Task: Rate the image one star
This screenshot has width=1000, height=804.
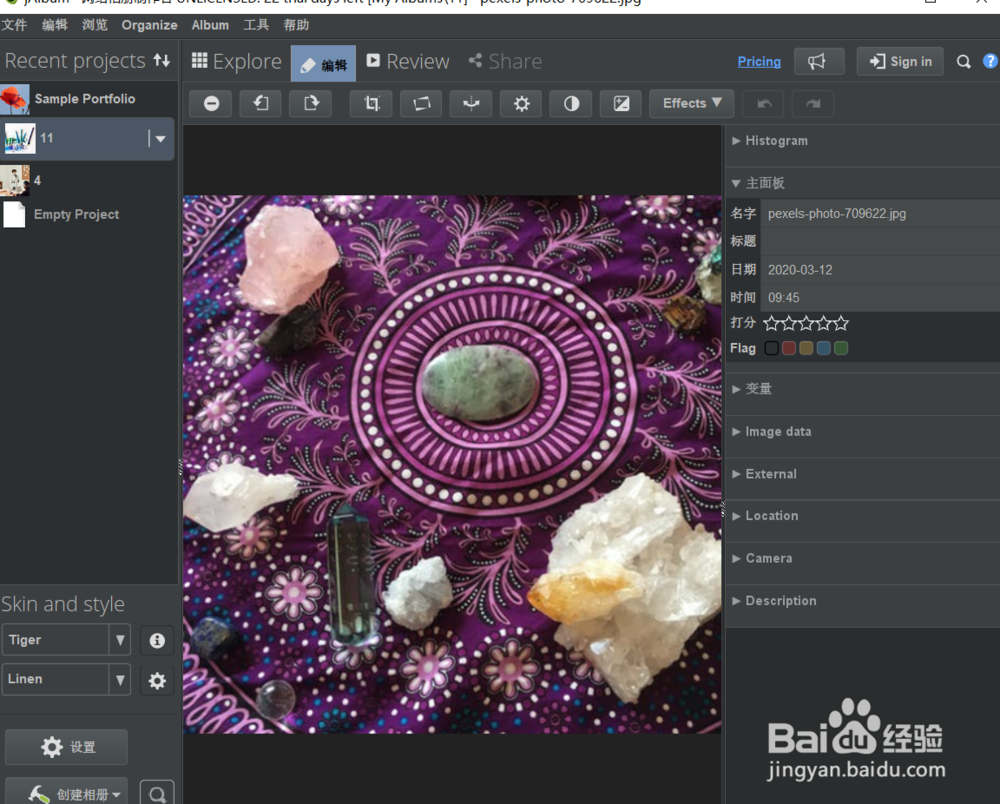Action: pos(771,323)
